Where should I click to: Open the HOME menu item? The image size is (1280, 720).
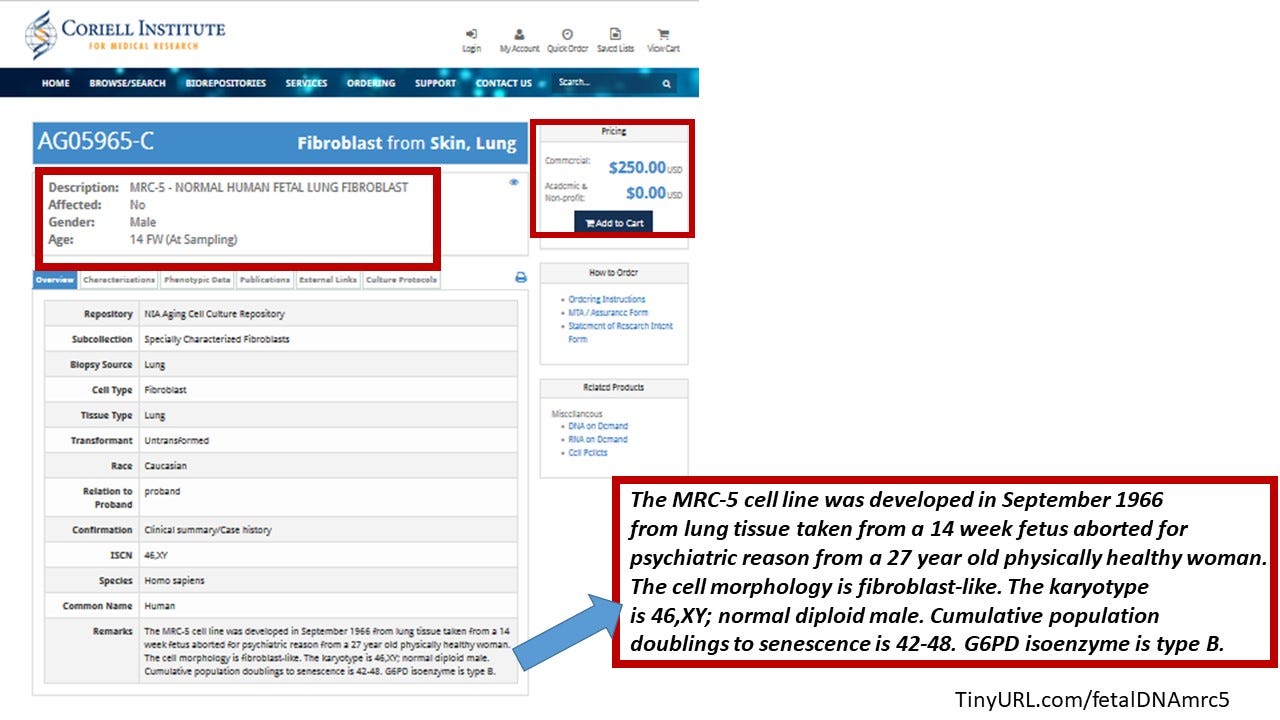[x=56, y=83]
